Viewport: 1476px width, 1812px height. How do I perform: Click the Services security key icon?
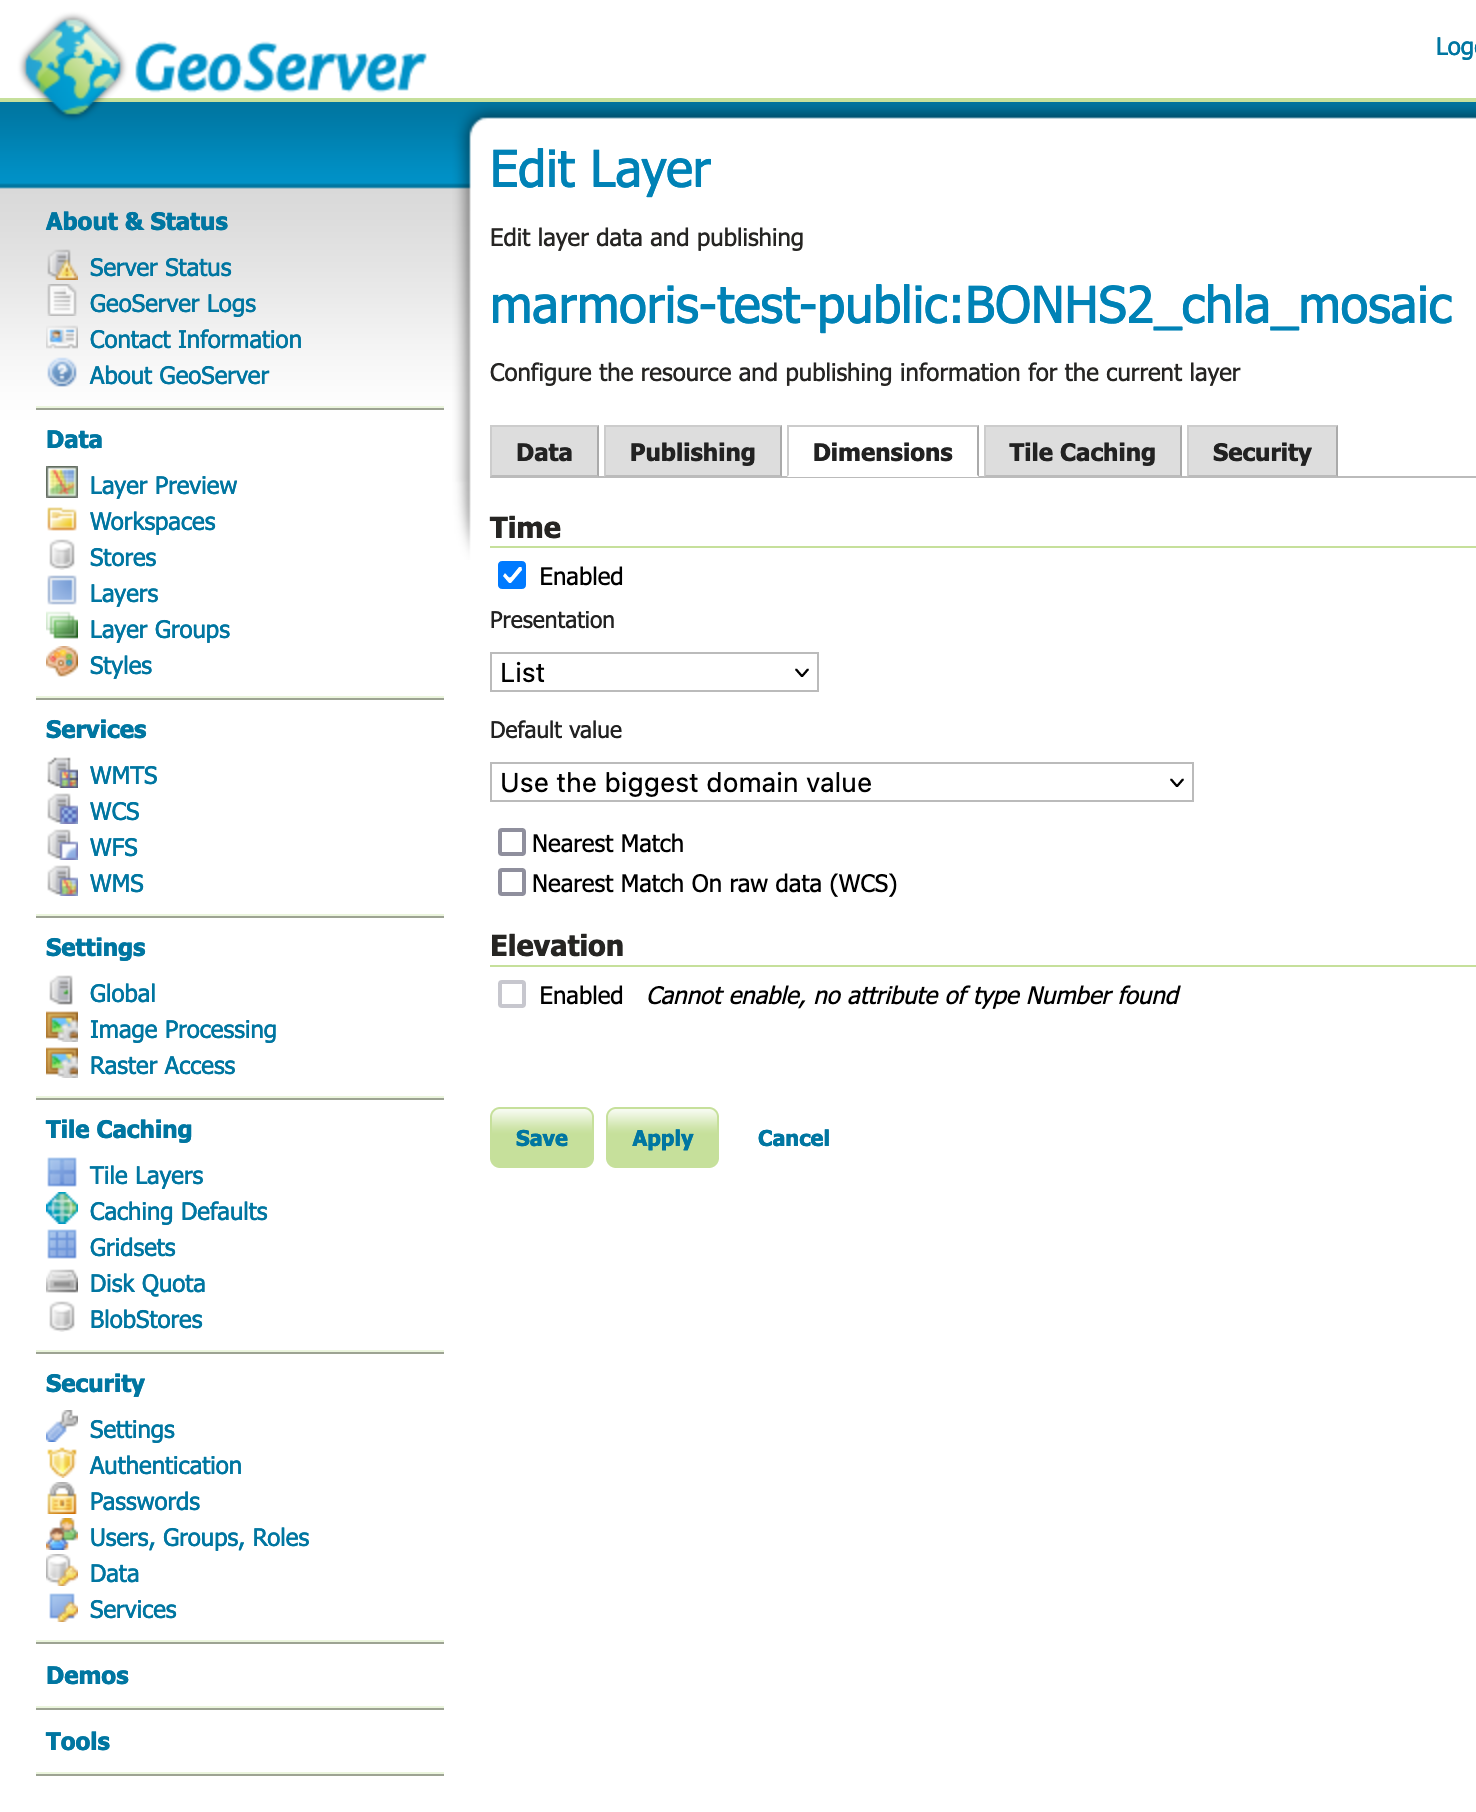[x=62, y=1608]
